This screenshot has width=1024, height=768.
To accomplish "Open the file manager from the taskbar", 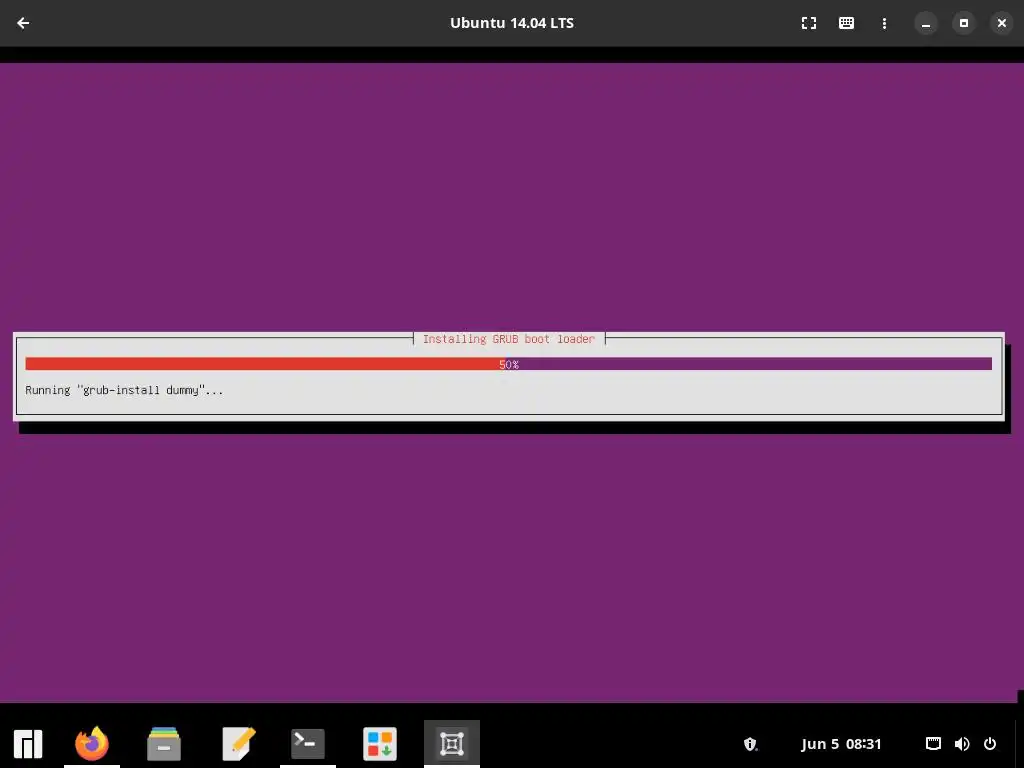I will 163,743.
